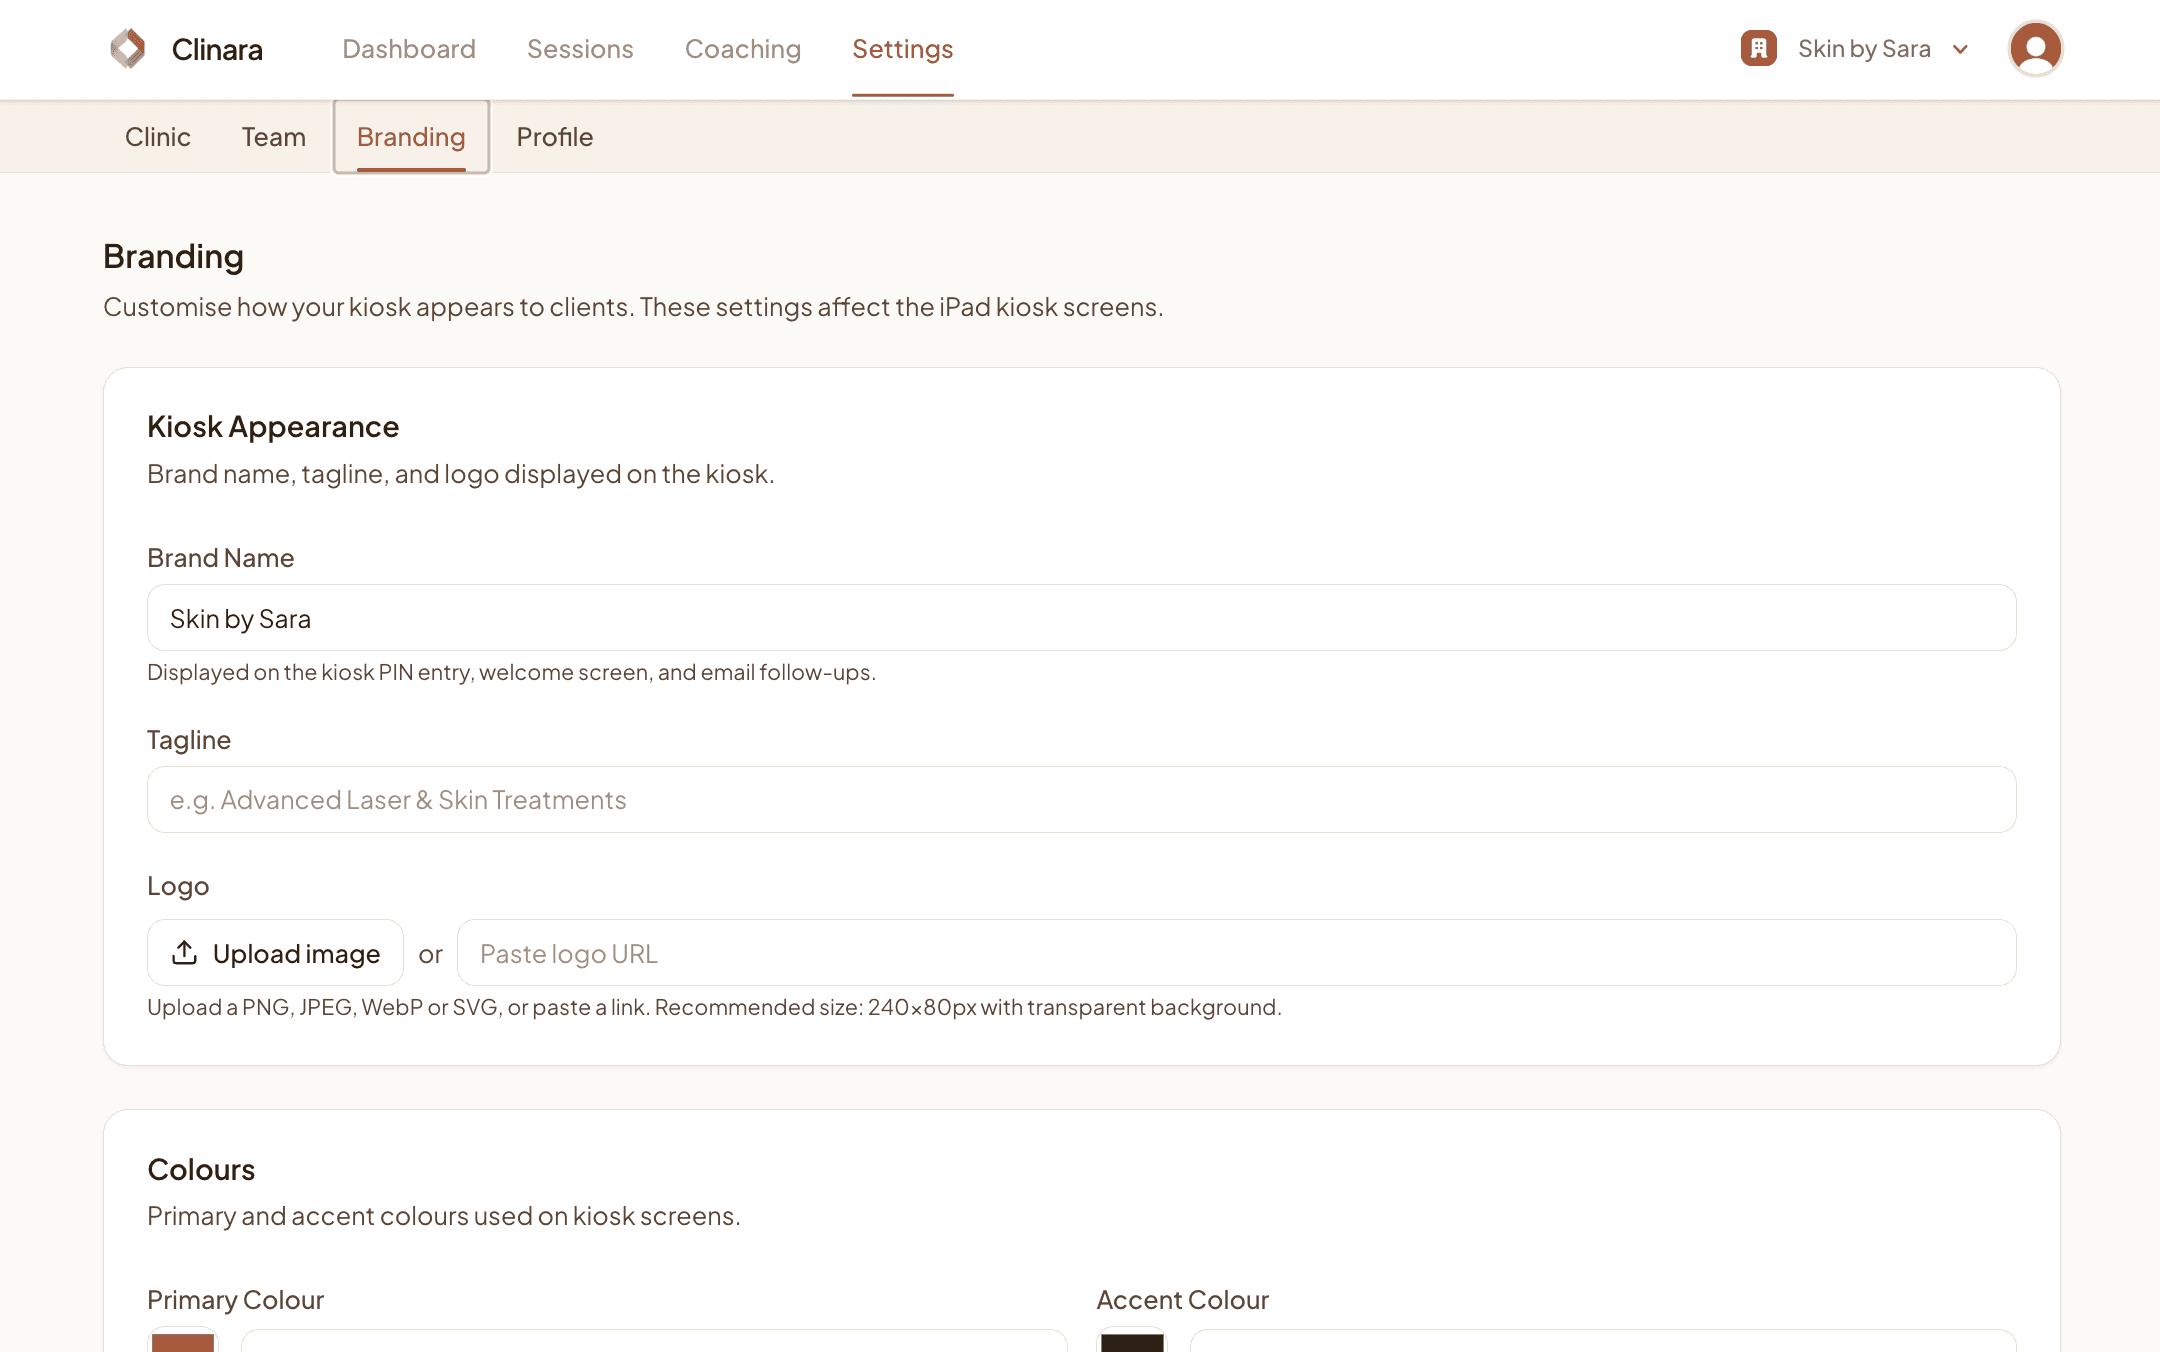Image resolution: width=2160 pixels, height=1352 pixels.
Task: Click the Accent Colour label
Action: pyautogui.click(x=1182, y=1300)
